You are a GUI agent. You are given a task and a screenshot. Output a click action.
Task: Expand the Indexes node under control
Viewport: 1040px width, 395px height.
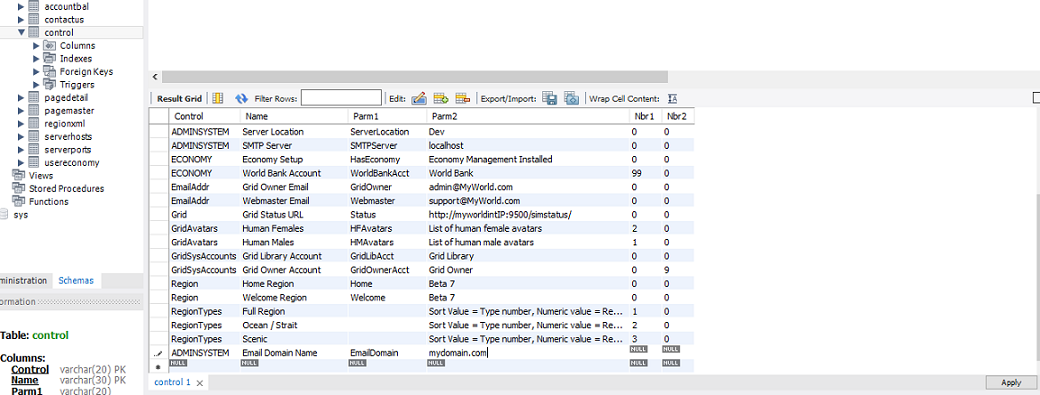click(x=36, y=58)
